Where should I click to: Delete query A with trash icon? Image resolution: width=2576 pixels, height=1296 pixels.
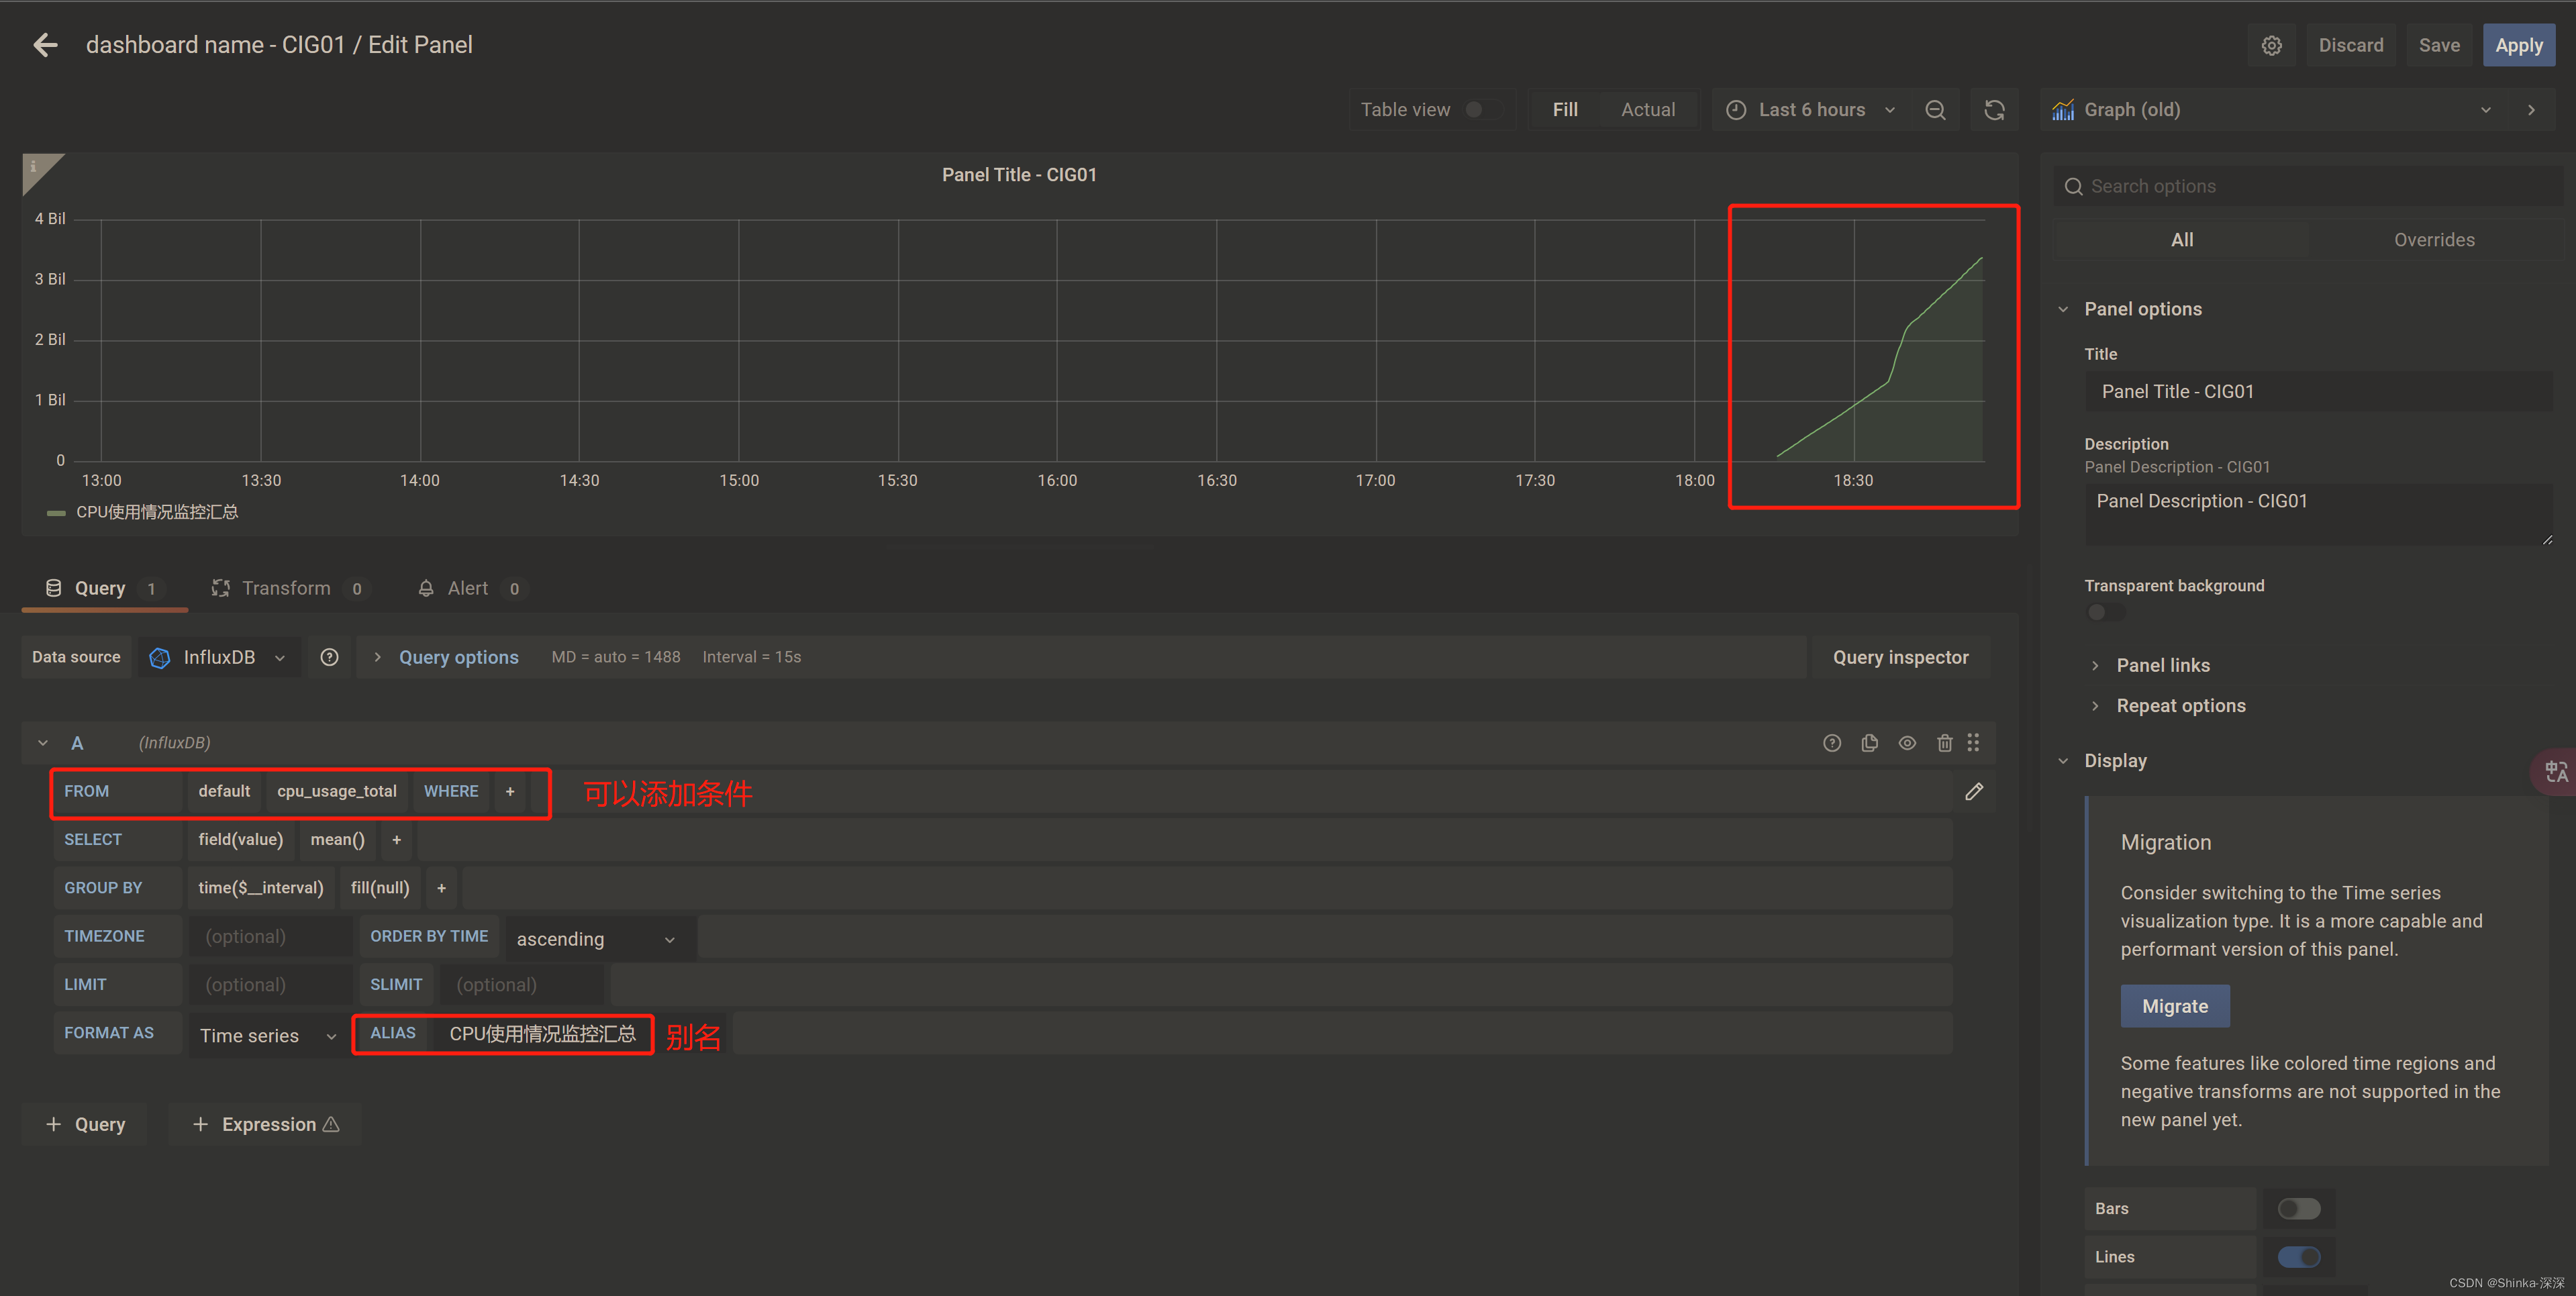pos(1944,743)
